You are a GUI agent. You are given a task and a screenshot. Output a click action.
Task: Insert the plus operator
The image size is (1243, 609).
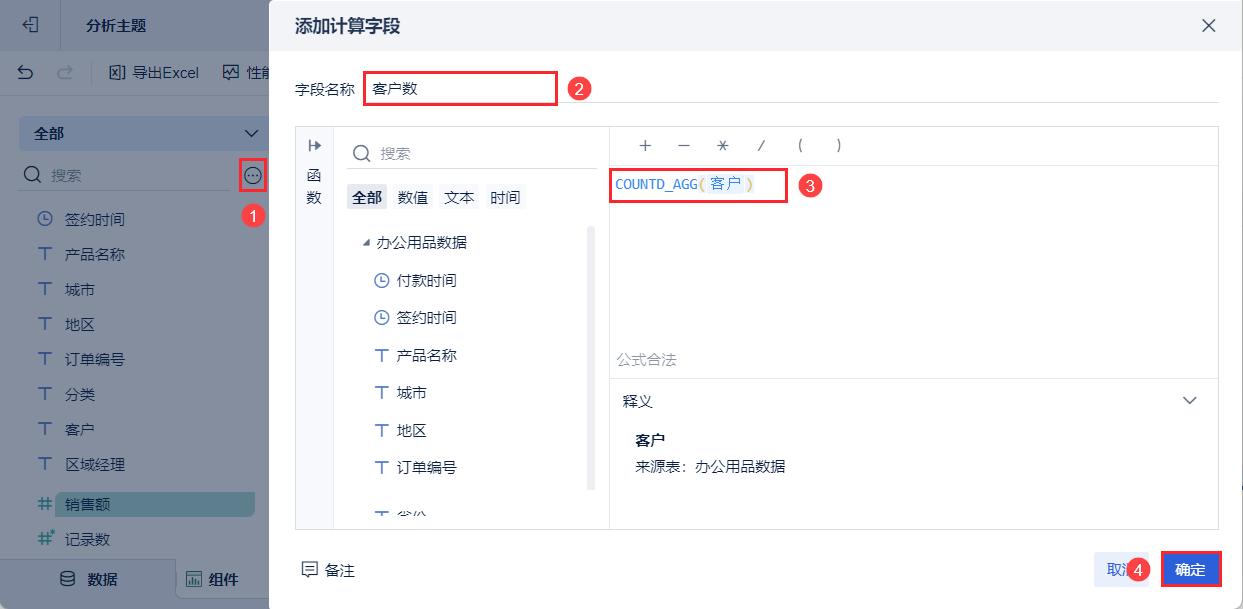point(645,145)
